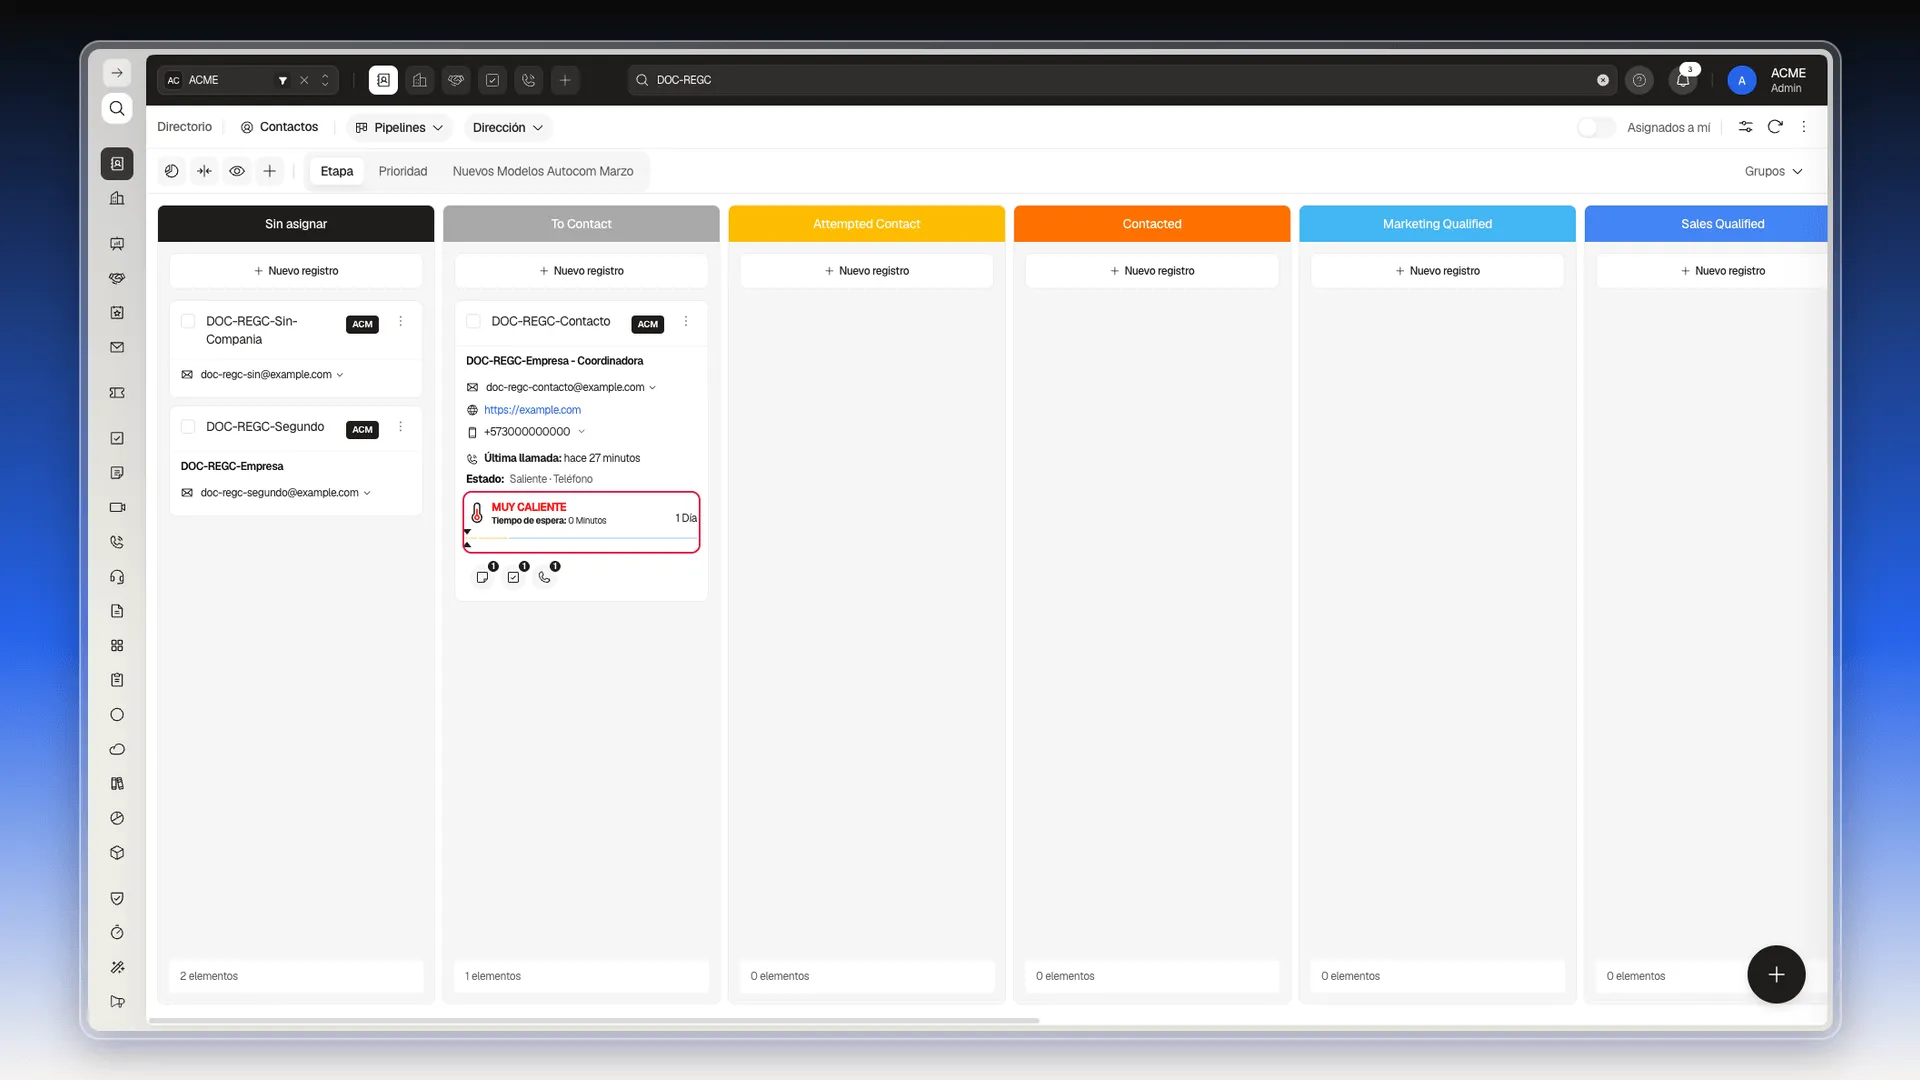Add a new top bar shortcut with plus icon

pos(565,80)
